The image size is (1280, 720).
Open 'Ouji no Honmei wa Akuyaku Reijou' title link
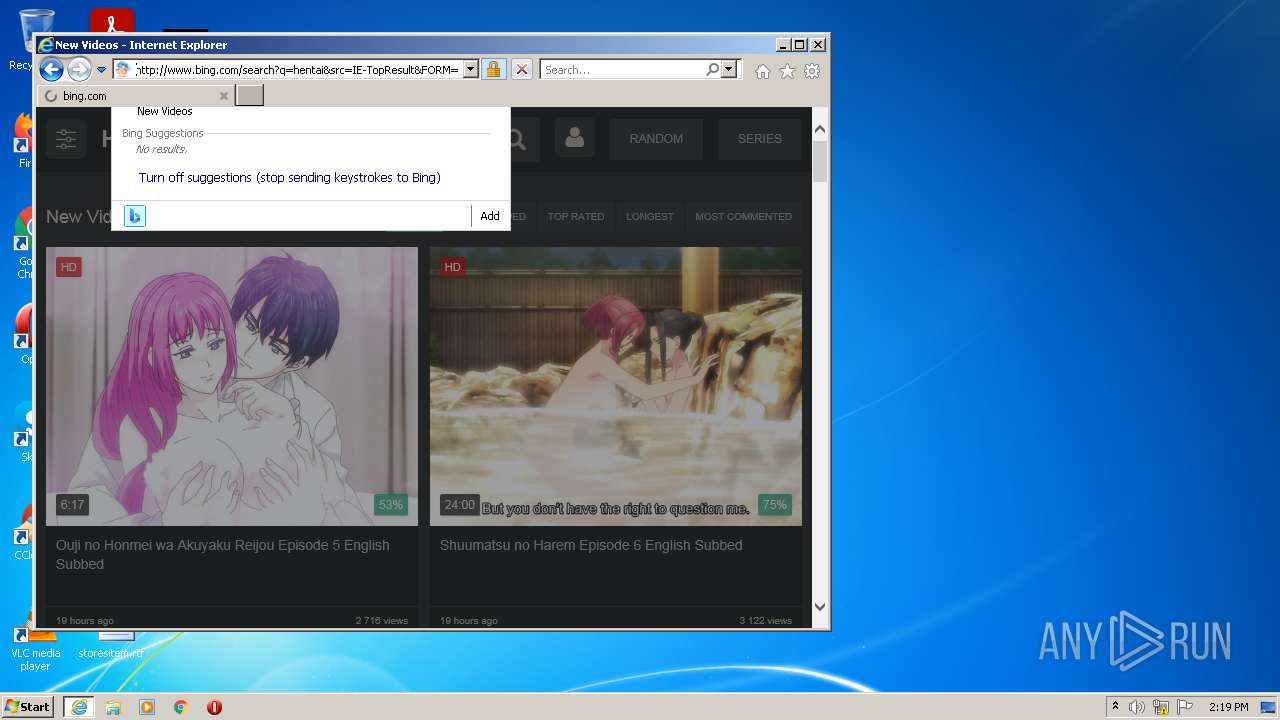pyautogui.click(x=223, y=554)
